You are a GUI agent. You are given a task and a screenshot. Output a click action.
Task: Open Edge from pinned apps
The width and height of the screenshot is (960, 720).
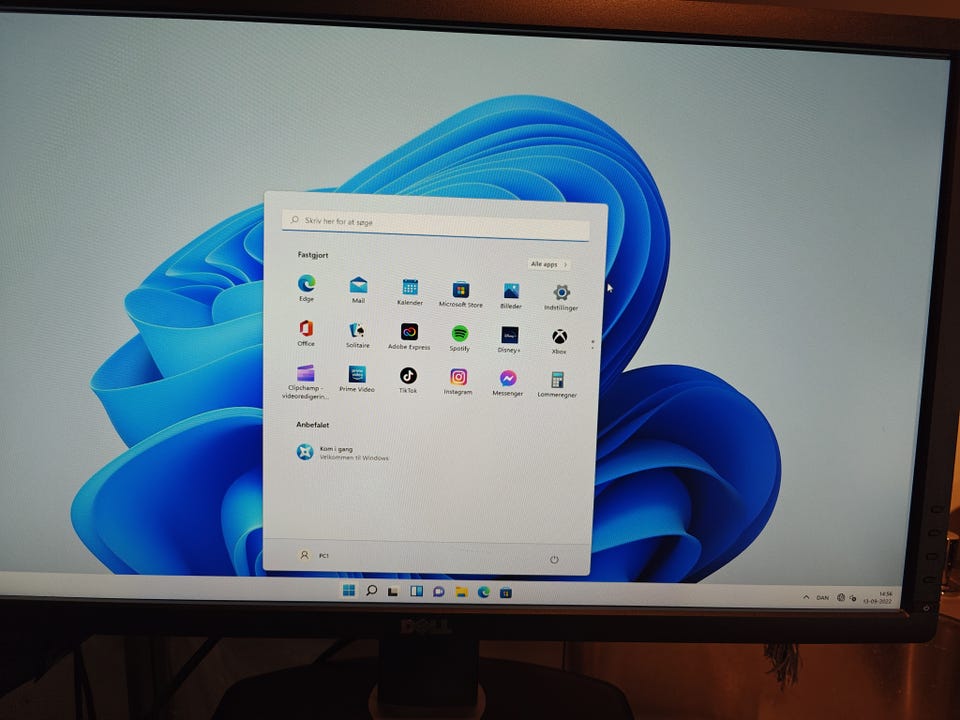pos(307,288)
